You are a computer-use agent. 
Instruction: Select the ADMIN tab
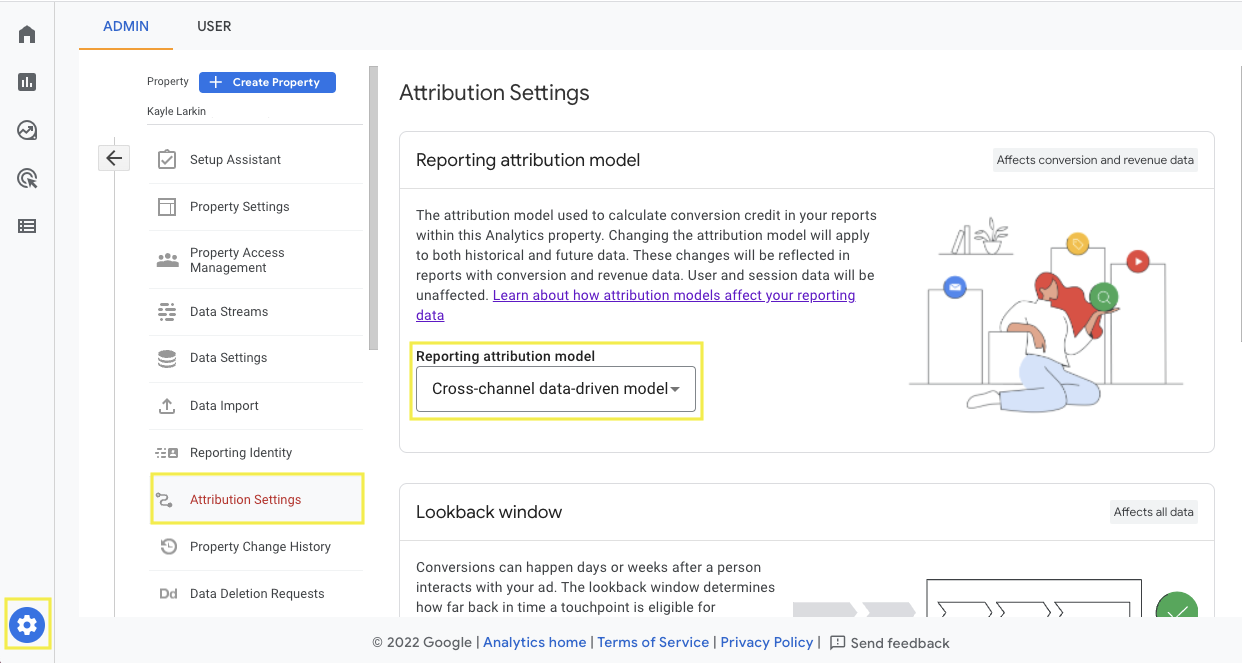click(x=125, y=27)
